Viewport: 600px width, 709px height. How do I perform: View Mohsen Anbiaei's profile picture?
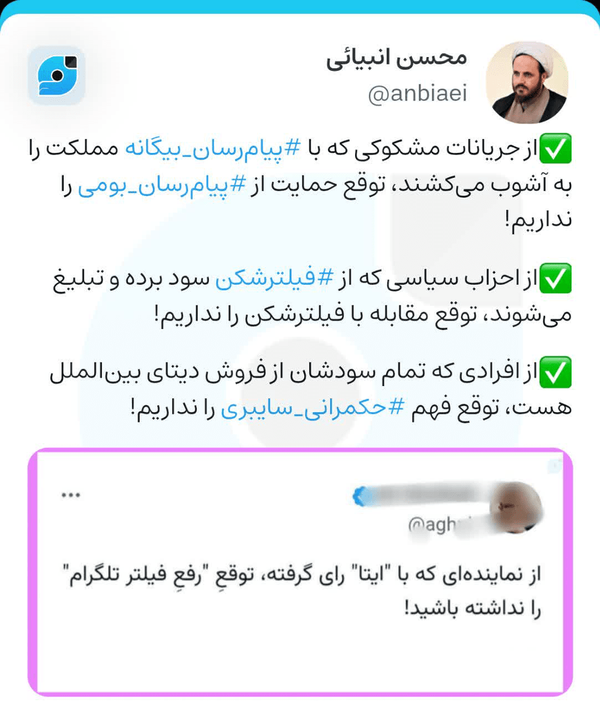pos(527,82)
